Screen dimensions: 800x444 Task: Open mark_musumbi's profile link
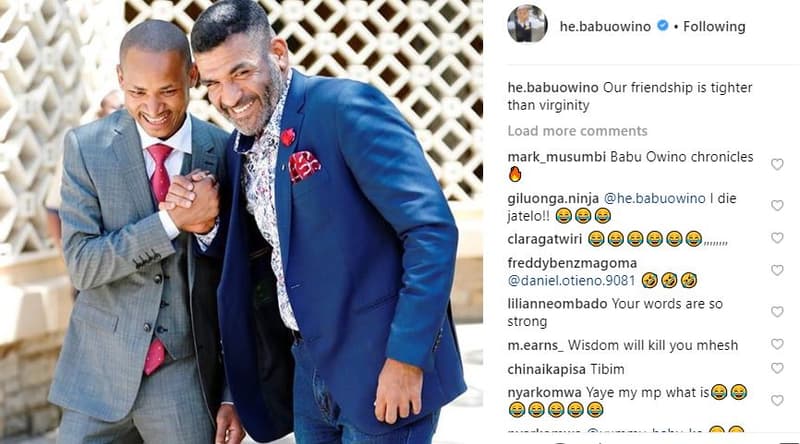coord(556,157)
